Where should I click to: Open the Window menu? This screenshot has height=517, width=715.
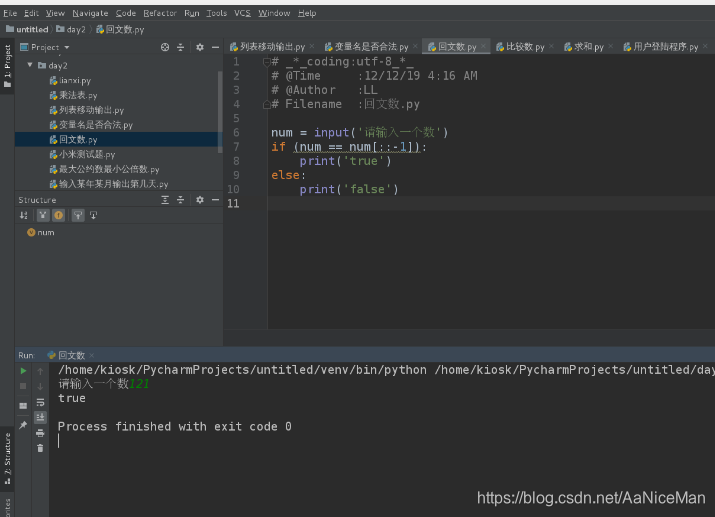pyautogui.click(x=274, y=13)
